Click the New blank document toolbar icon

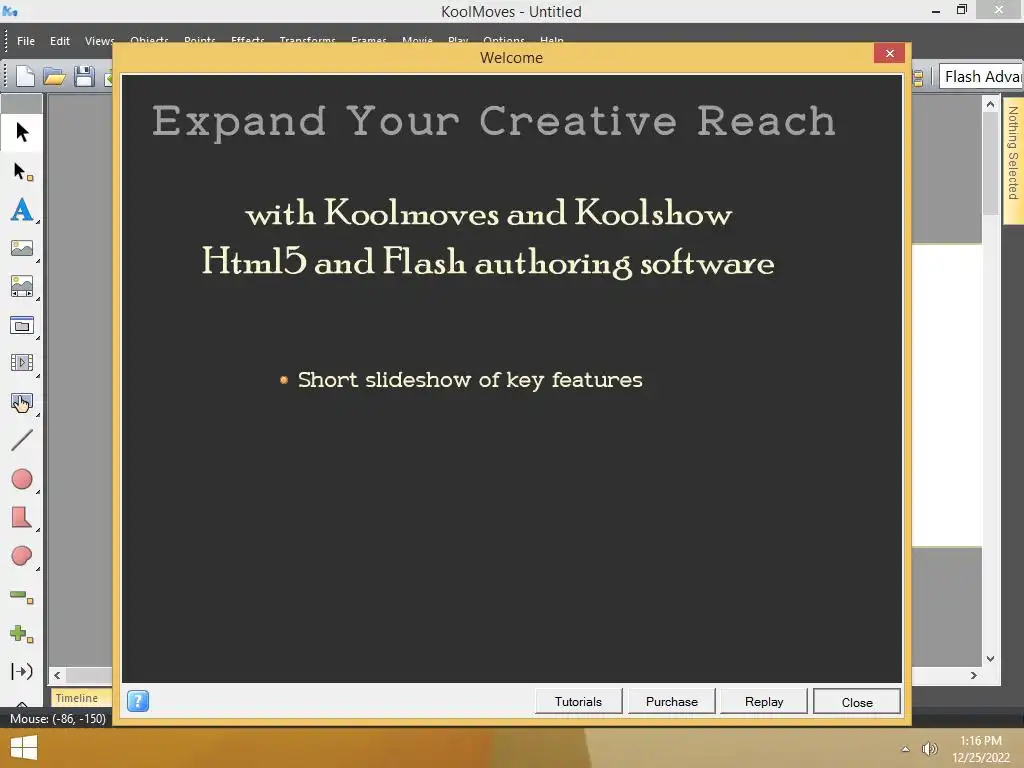pos(25,76)
